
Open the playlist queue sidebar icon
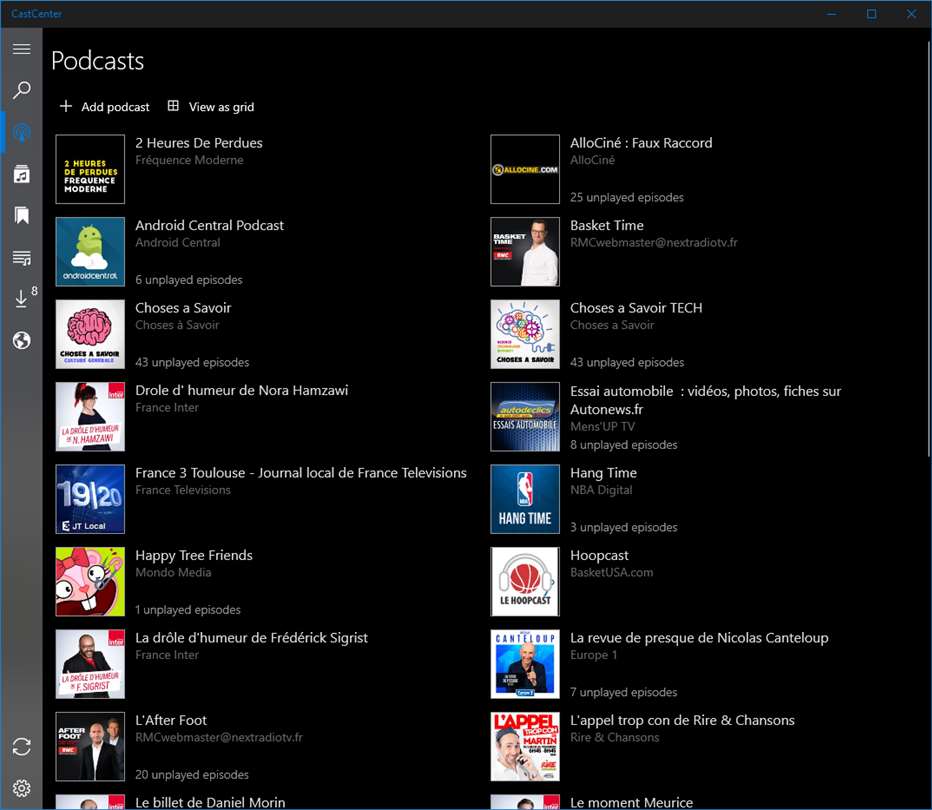click(21, 257)
